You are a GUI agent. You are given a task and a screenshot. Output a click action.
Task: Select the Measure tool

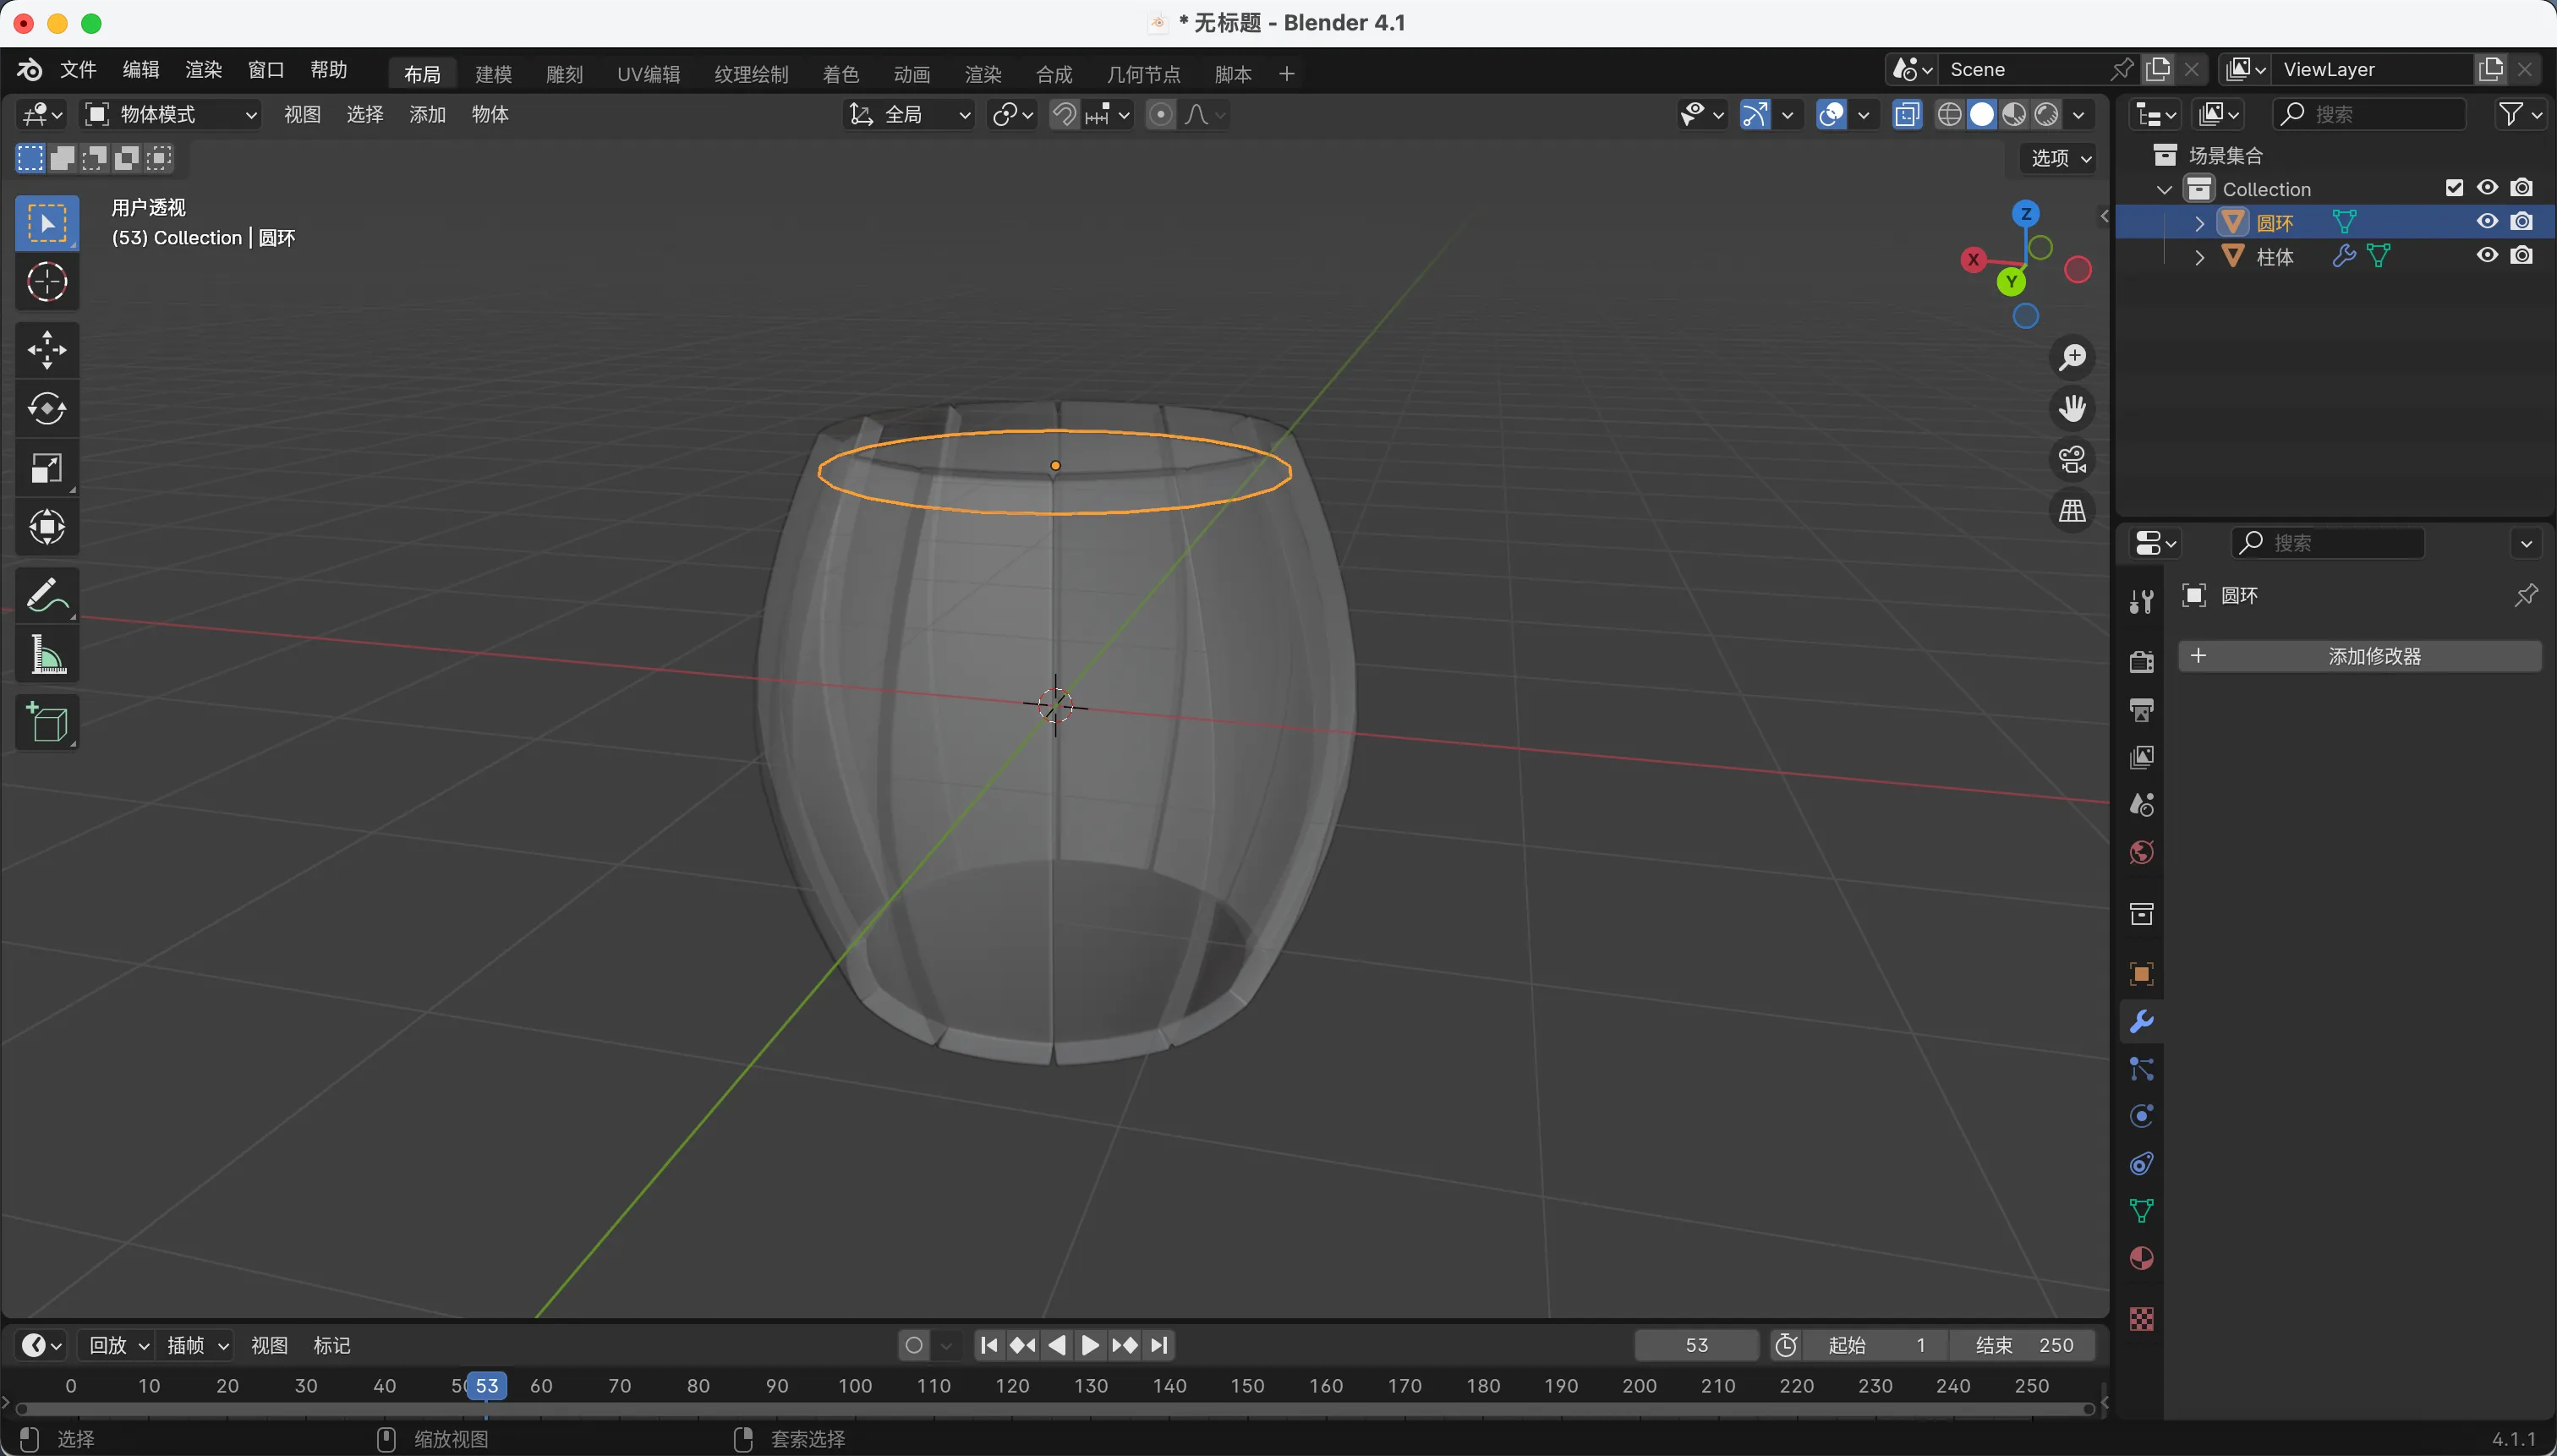point(47,656)
